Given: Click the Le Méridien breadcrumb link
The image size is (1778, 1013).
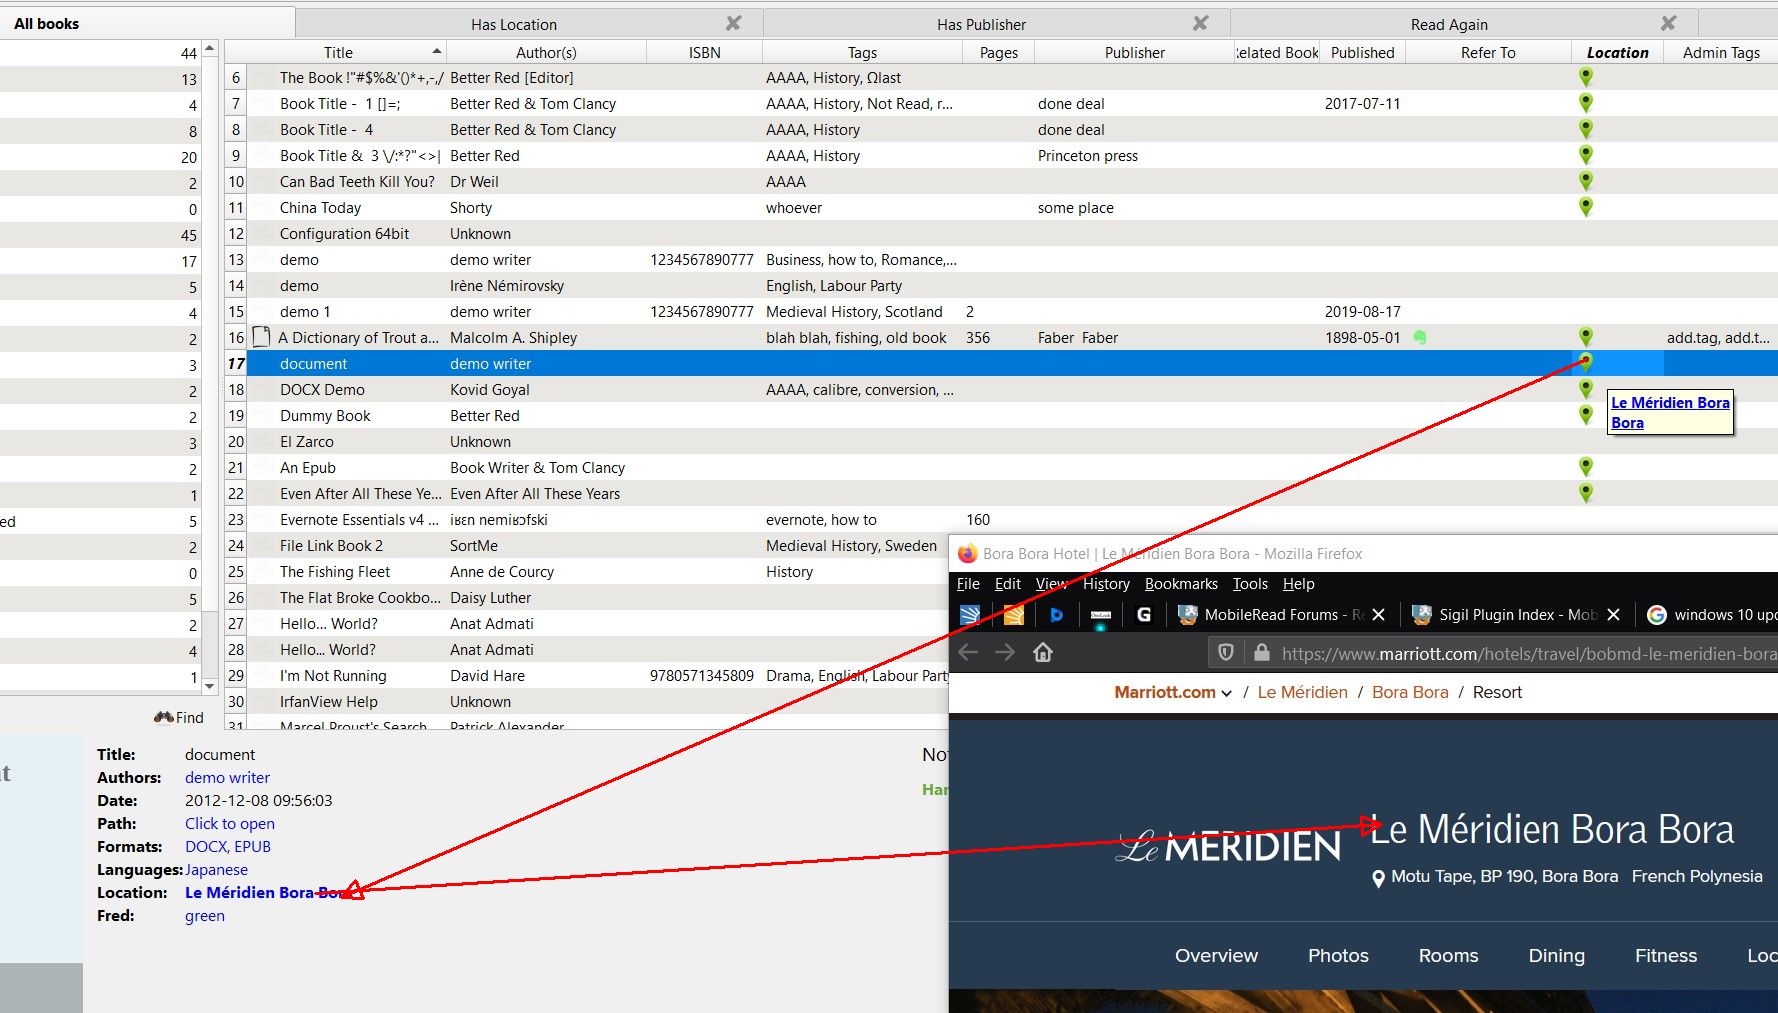Looking at the screenshot, I should click(1302, 692).
